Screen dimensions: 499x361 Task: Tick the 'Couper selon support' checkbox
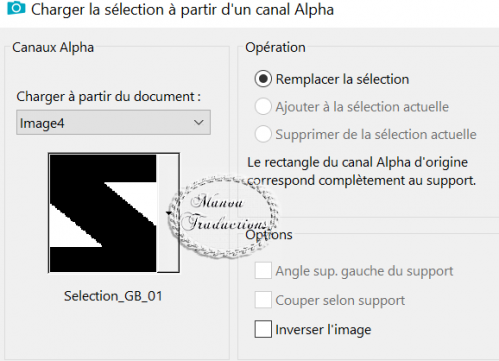(263, 300)
